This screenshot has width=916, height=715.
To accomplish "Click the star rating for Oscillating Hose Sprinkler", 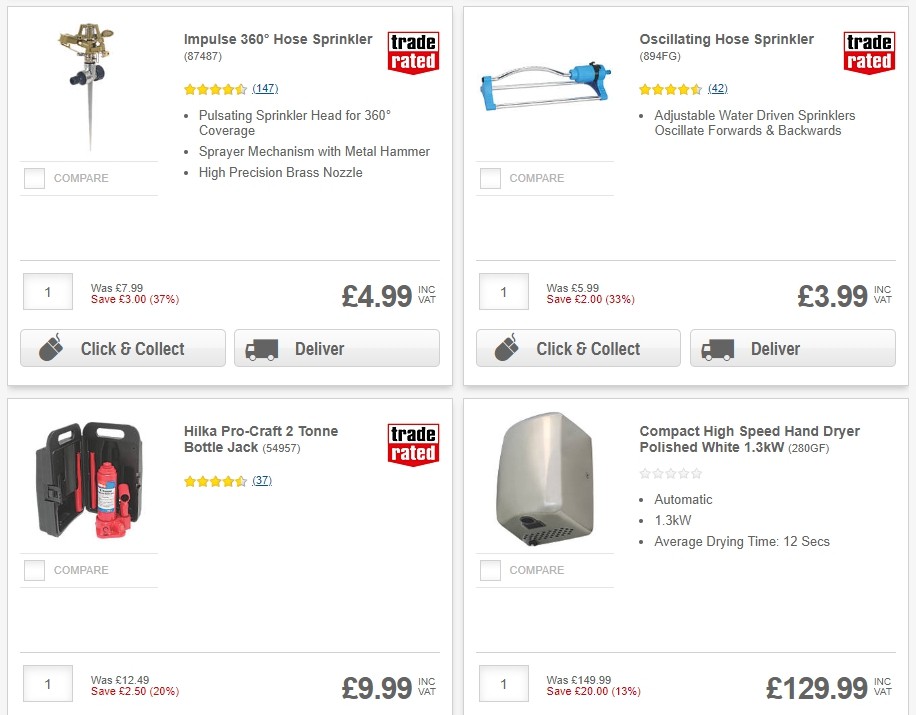I will point(670,89).
